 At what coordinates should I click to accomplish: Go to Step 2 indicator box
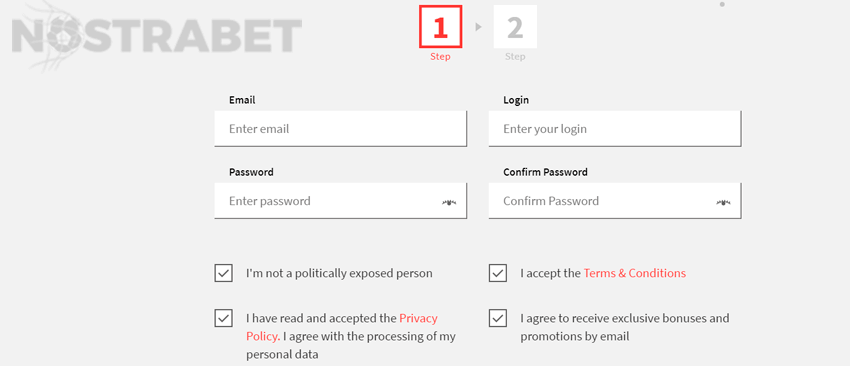(515, 27)
